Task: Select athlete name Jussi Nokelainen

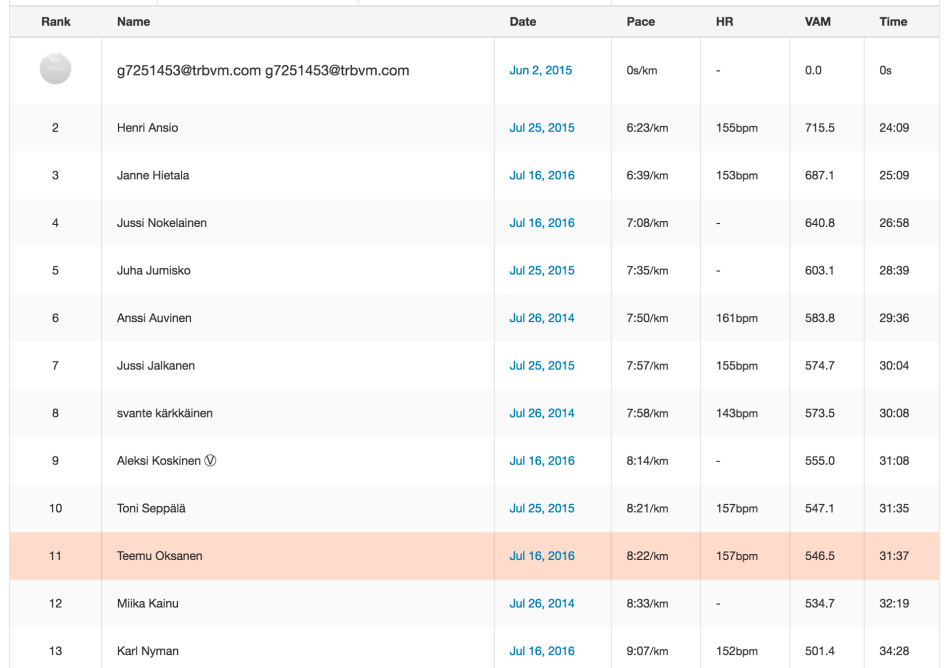Action: 161,223
